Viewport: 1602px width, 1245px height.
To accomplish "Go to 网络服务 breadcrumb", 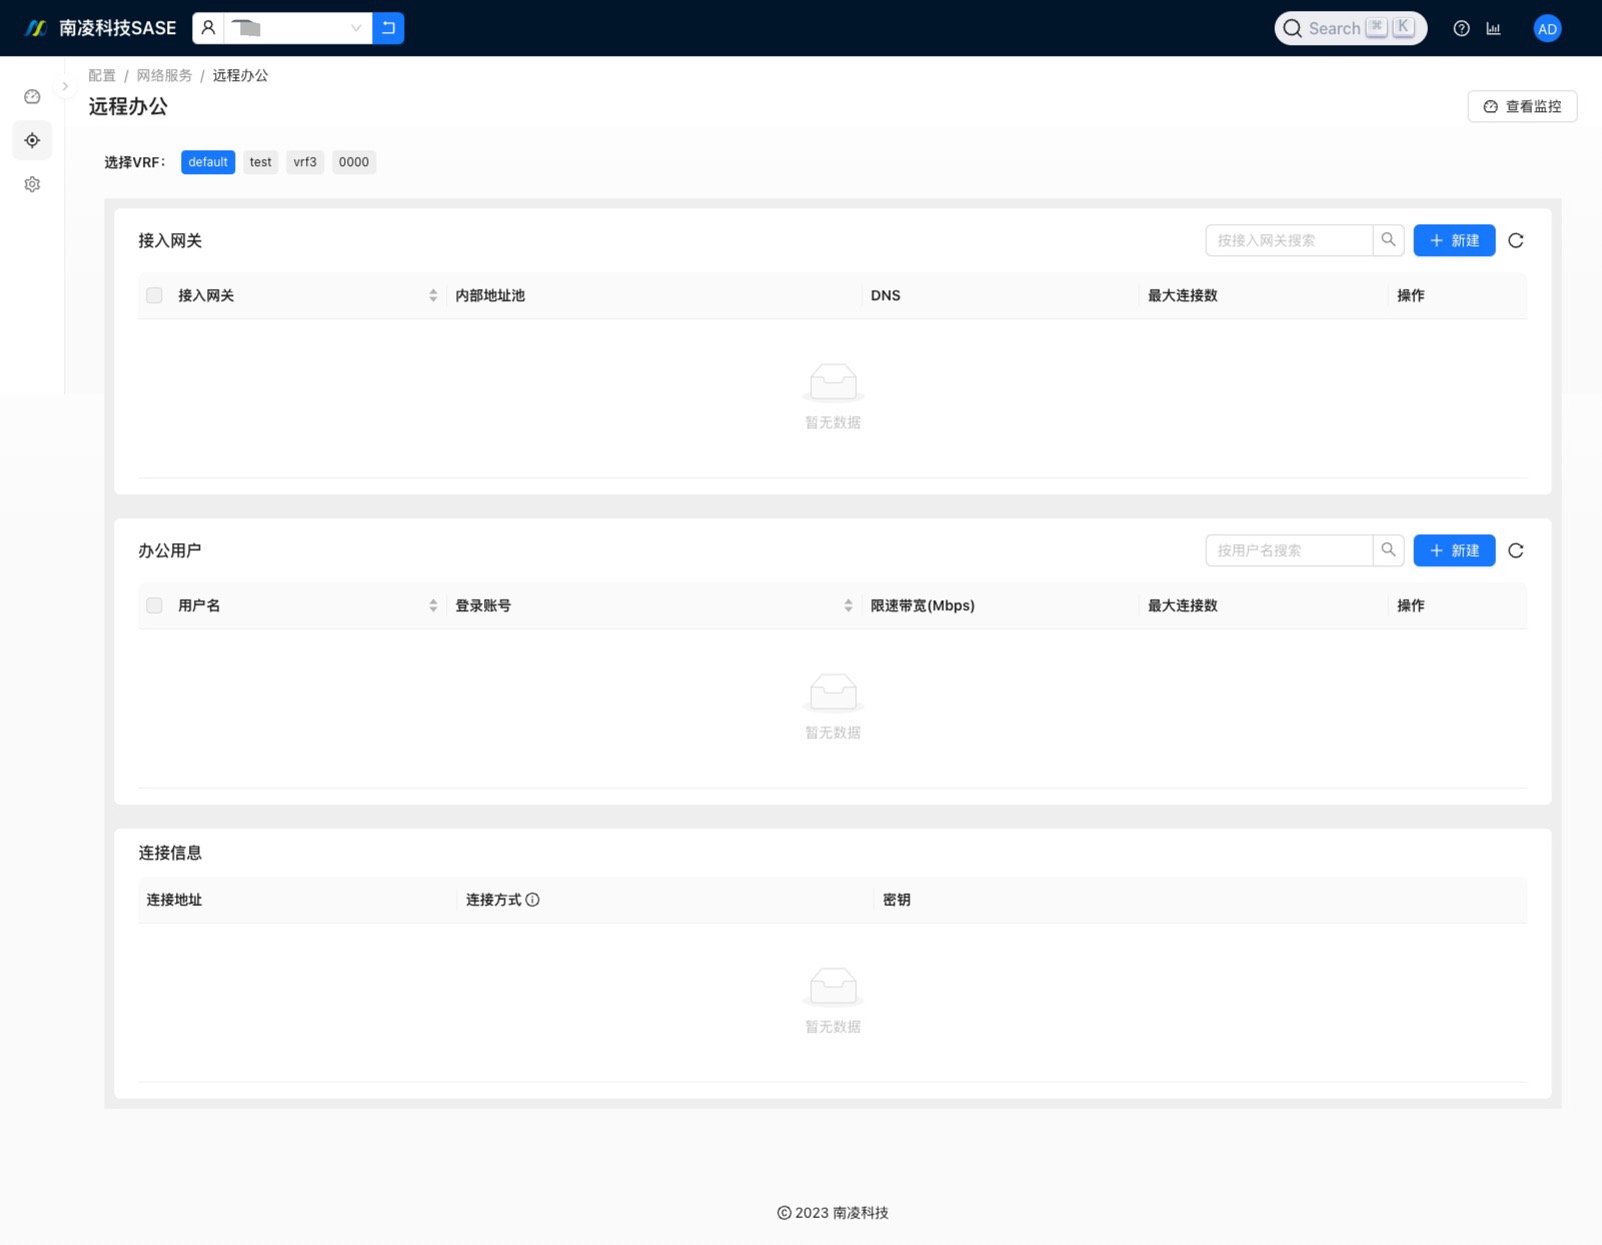I will [164, 75].
